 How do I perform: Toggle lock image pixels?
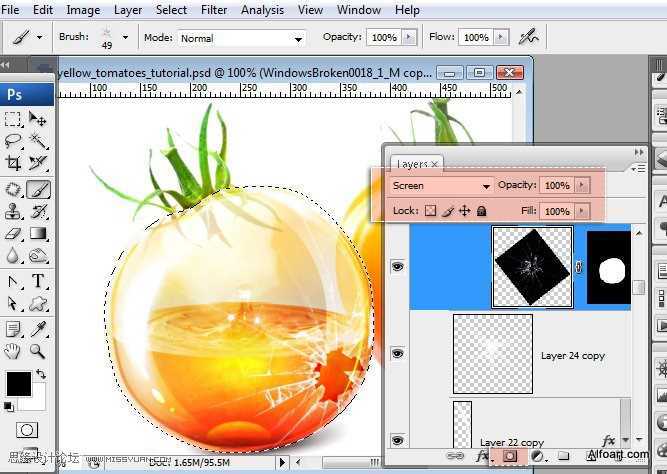pos(448,211)
